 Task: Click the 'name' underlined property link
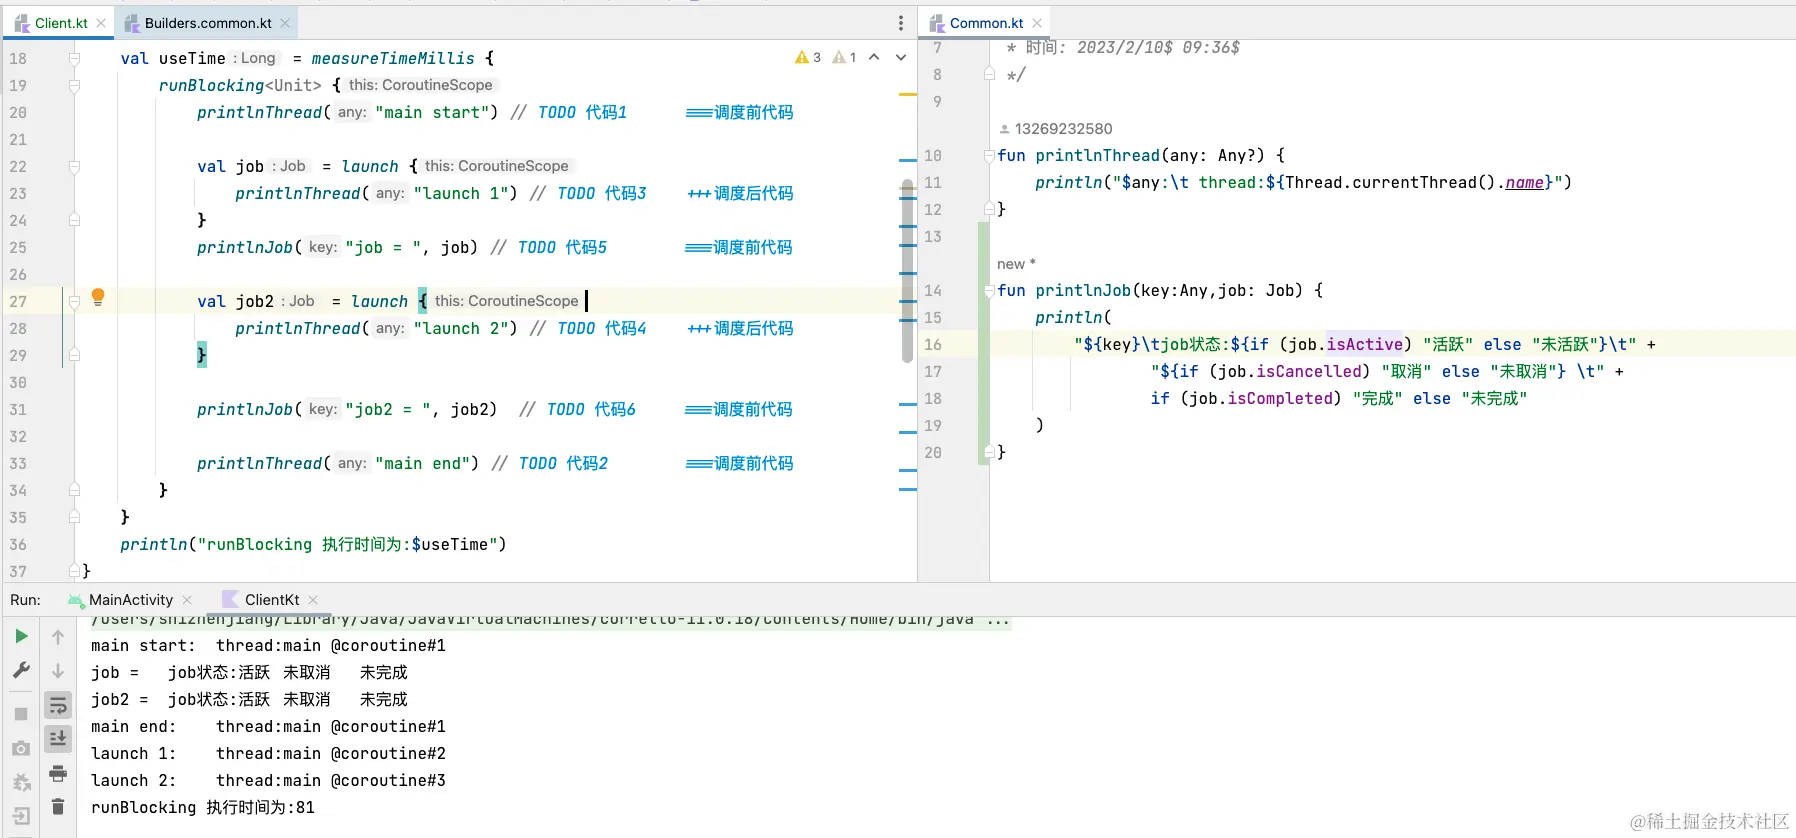(x=1524, y=182)
